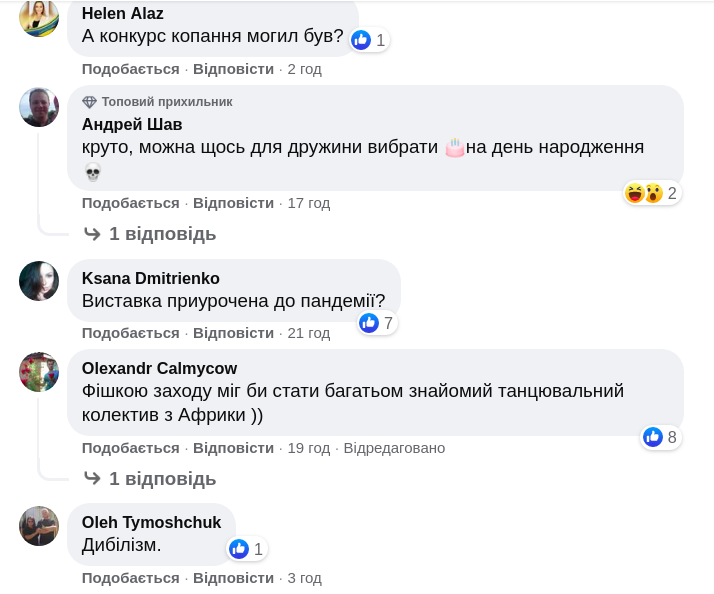View like reaction on Helen Alaz's comment
The width and height of the screenshot is (714, 594).
tap(368, 40)
